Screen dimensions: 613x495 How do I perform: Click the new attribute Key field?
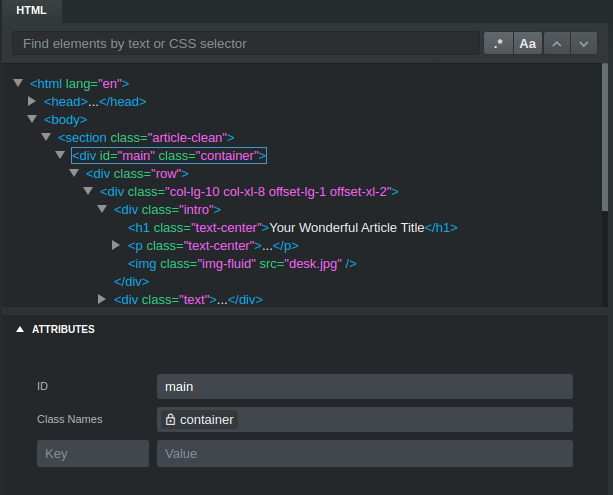click(x=92, y=453)
